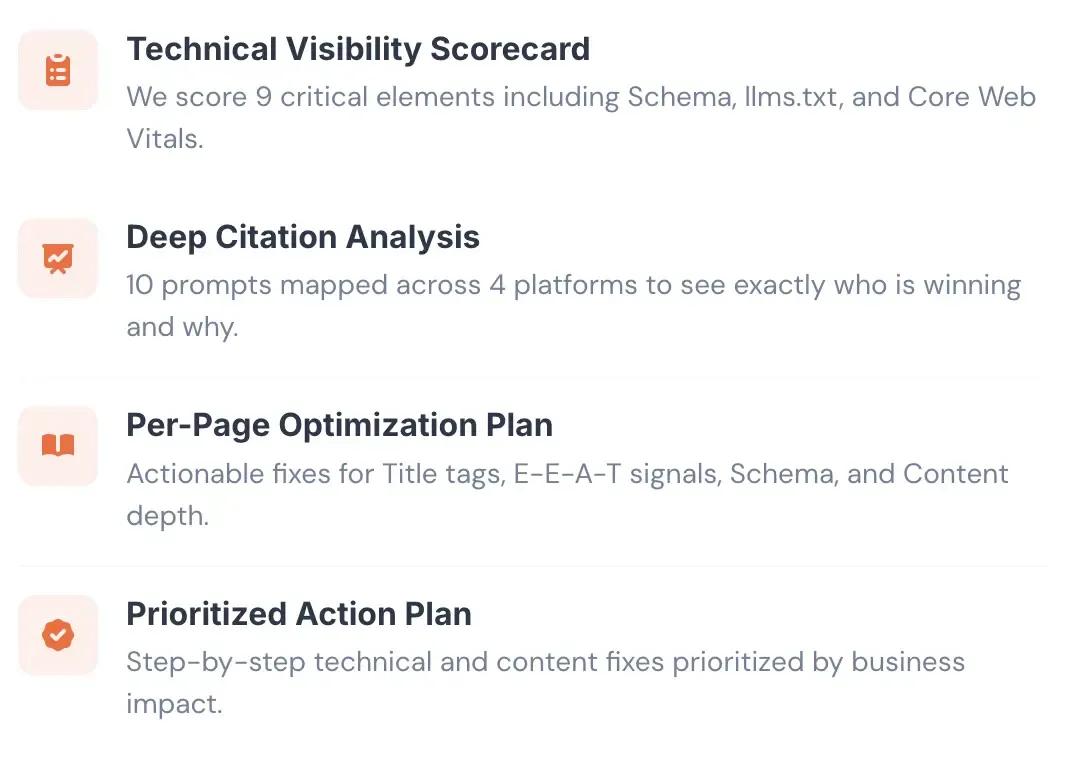The width and height of the screenshot is (1066, 760).
Task: Click the clipboard scorecard icon
Action: tap(58, 70)
